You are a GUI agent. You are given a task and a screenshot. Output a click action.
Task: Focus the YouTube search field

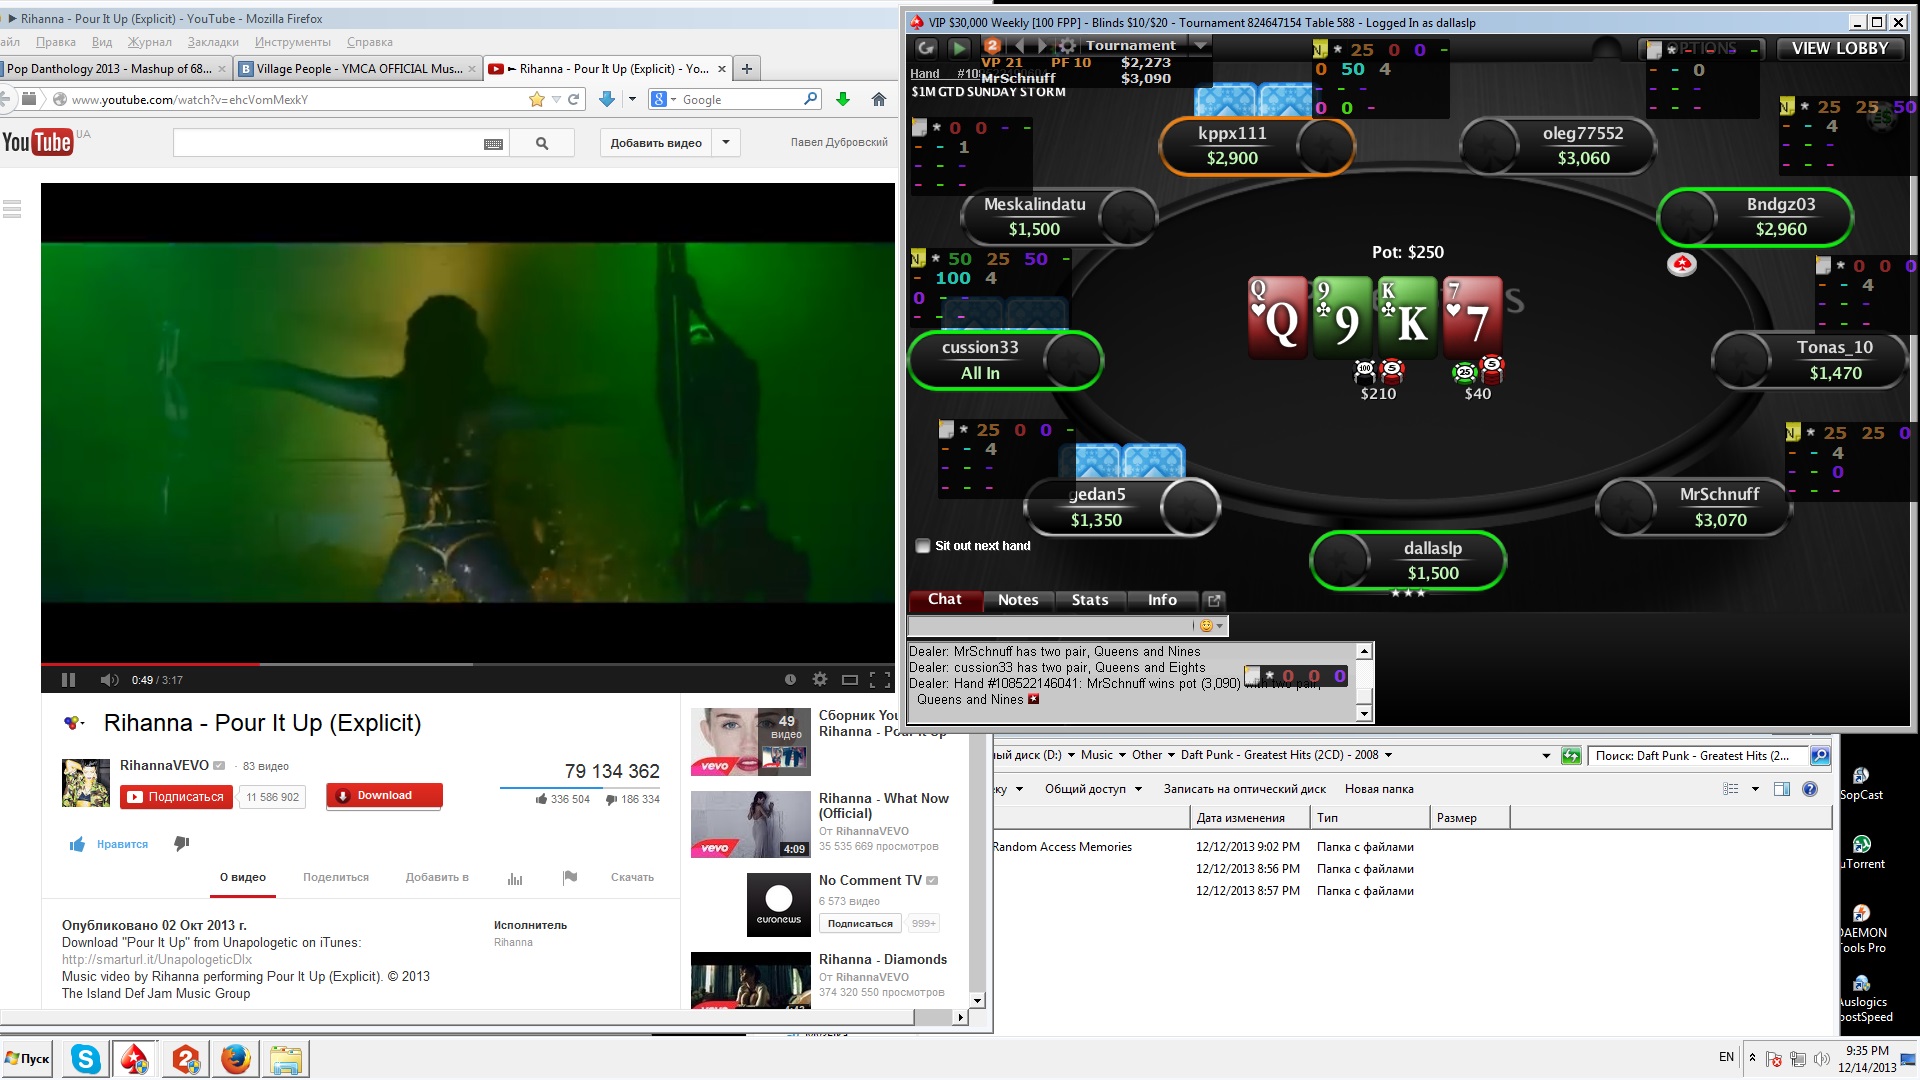coord(328,143)
